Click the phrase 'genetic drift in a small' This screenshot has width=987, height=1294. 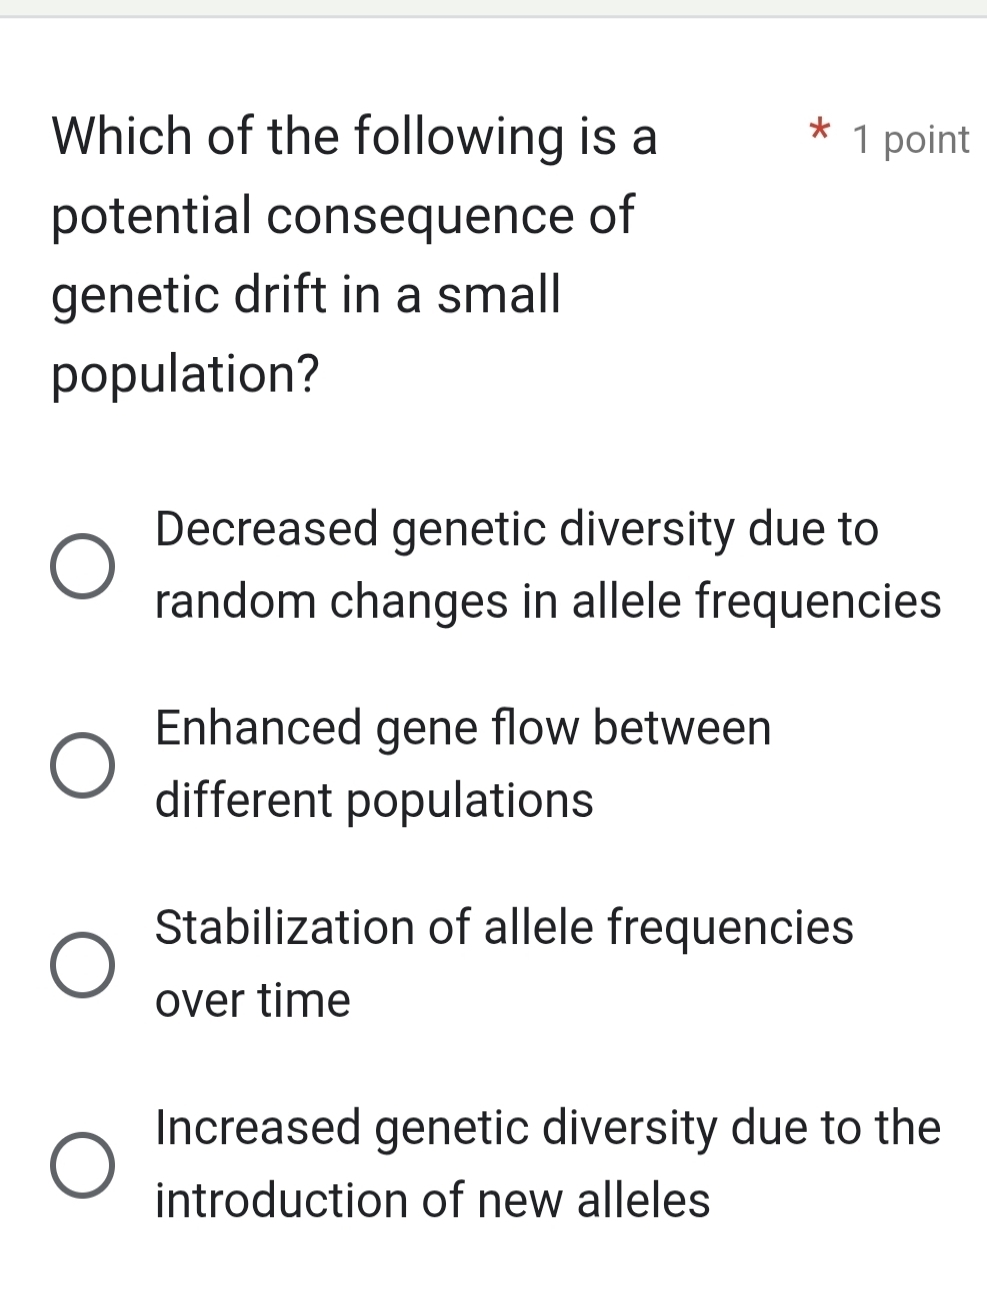point(305,293)
